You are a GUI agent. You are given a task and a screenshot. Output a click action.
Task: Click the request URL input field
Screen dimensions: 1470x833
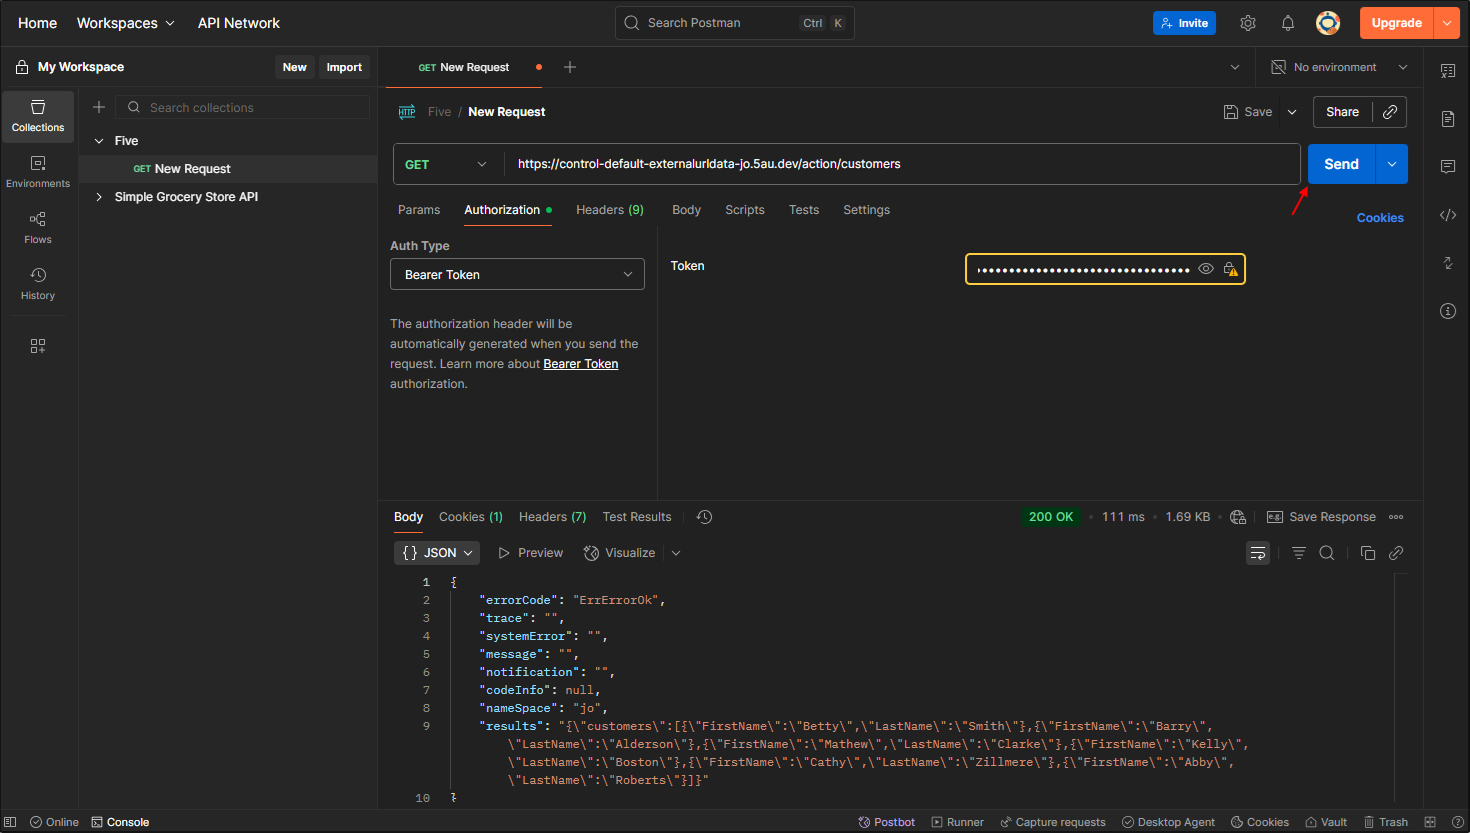pyautogui.click(x=900, y=165)
